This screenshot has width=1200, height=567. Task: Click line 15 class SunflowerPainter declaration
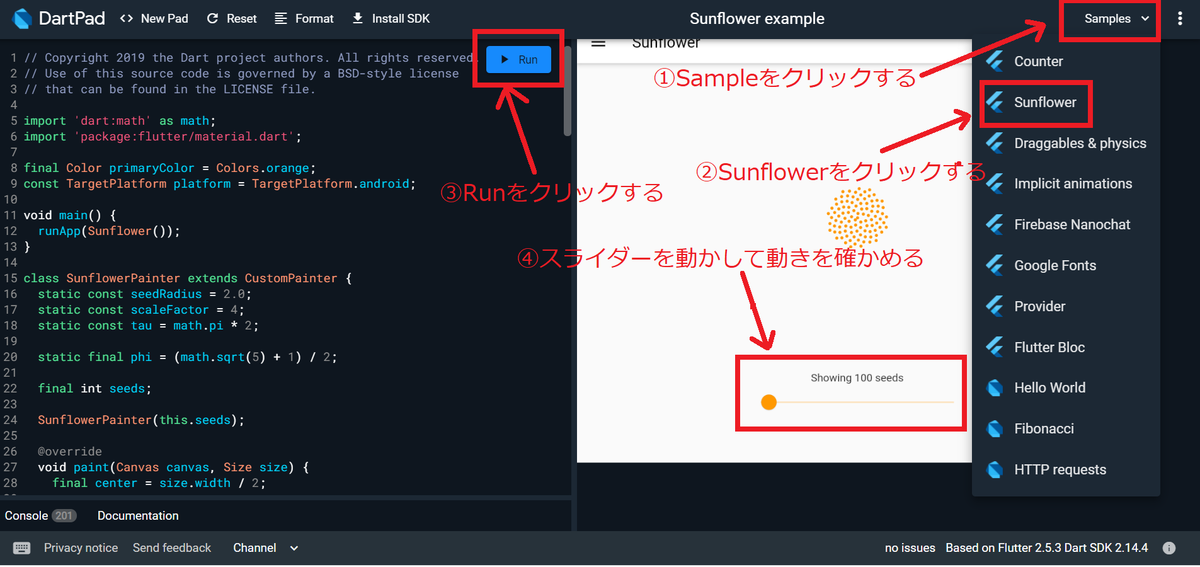point(188,278)
